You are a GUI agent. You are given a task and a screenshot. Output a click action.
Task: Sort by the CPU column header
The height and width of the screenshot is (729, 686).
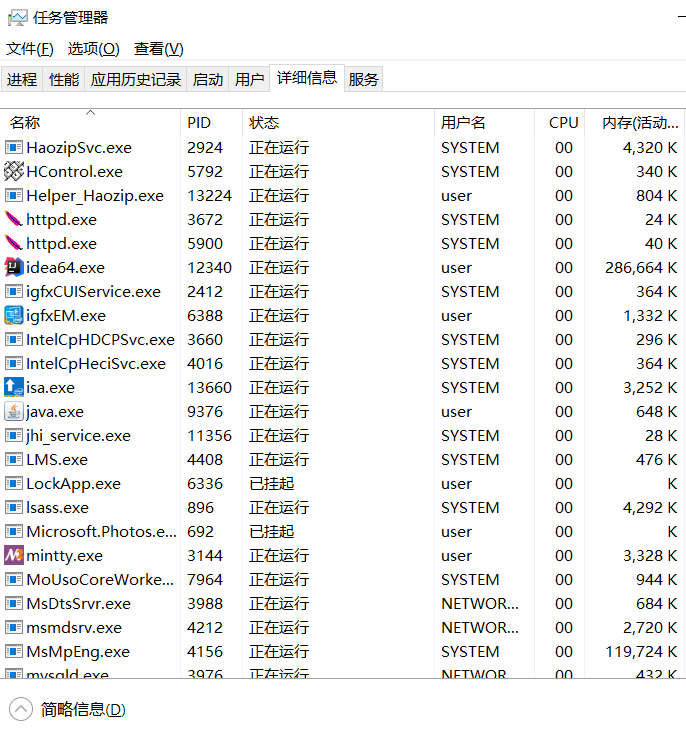(x=560, y=123)
